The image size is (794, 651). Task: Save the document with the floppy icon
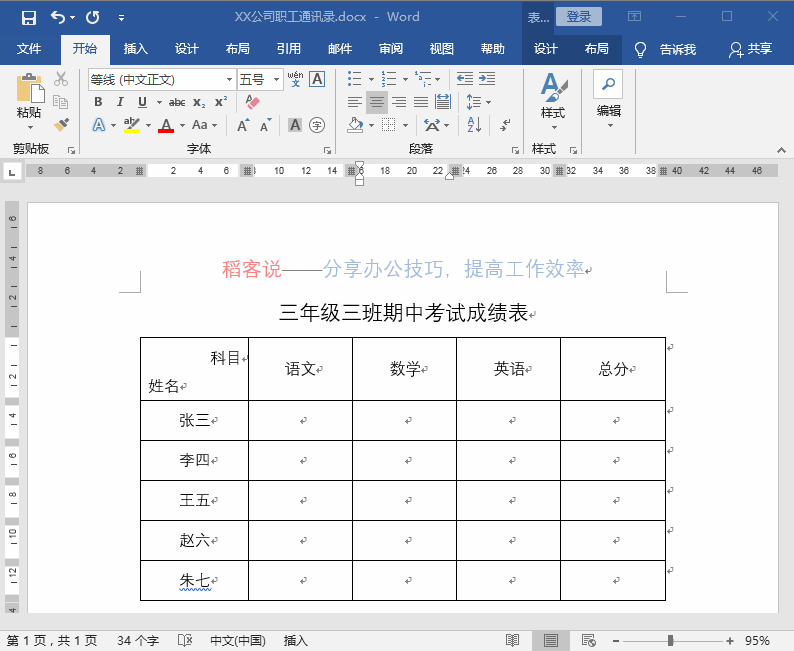click(x=29, y=18)
